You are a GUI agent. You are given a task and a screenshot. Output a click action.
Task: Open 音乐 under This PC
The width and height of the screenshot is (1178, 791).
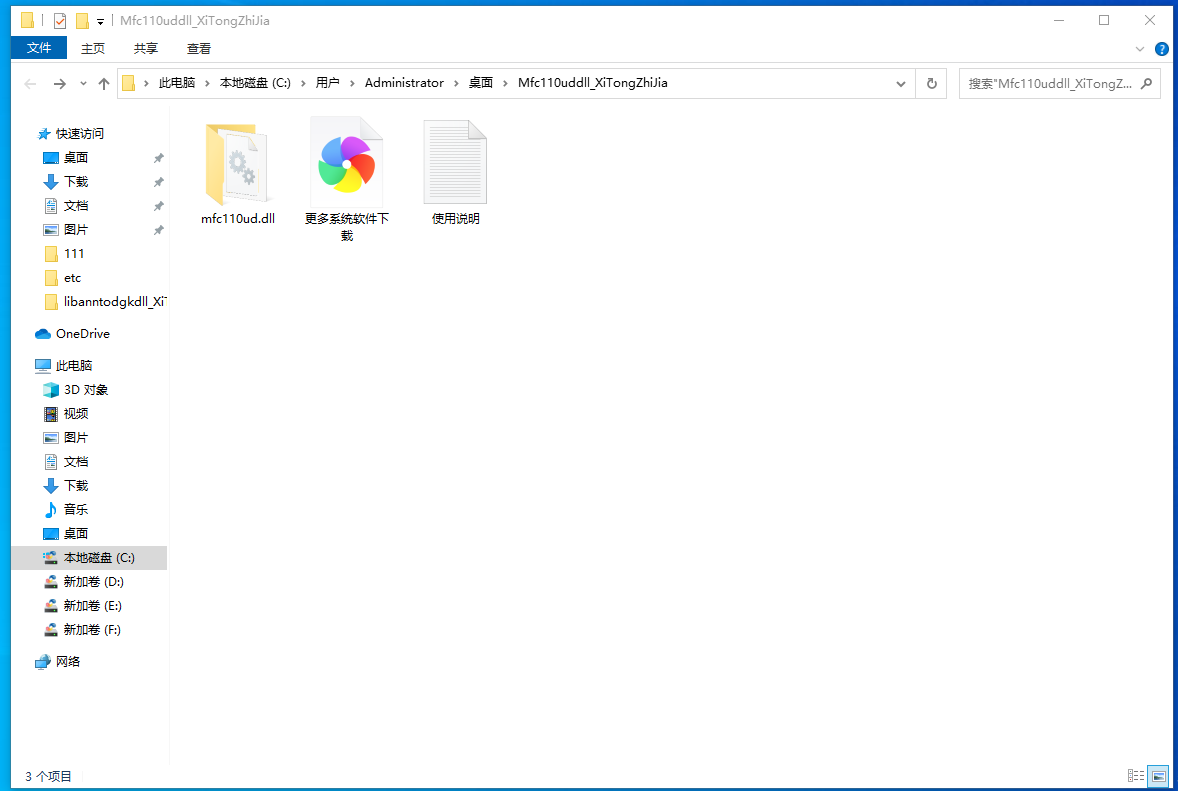point(76,510)
